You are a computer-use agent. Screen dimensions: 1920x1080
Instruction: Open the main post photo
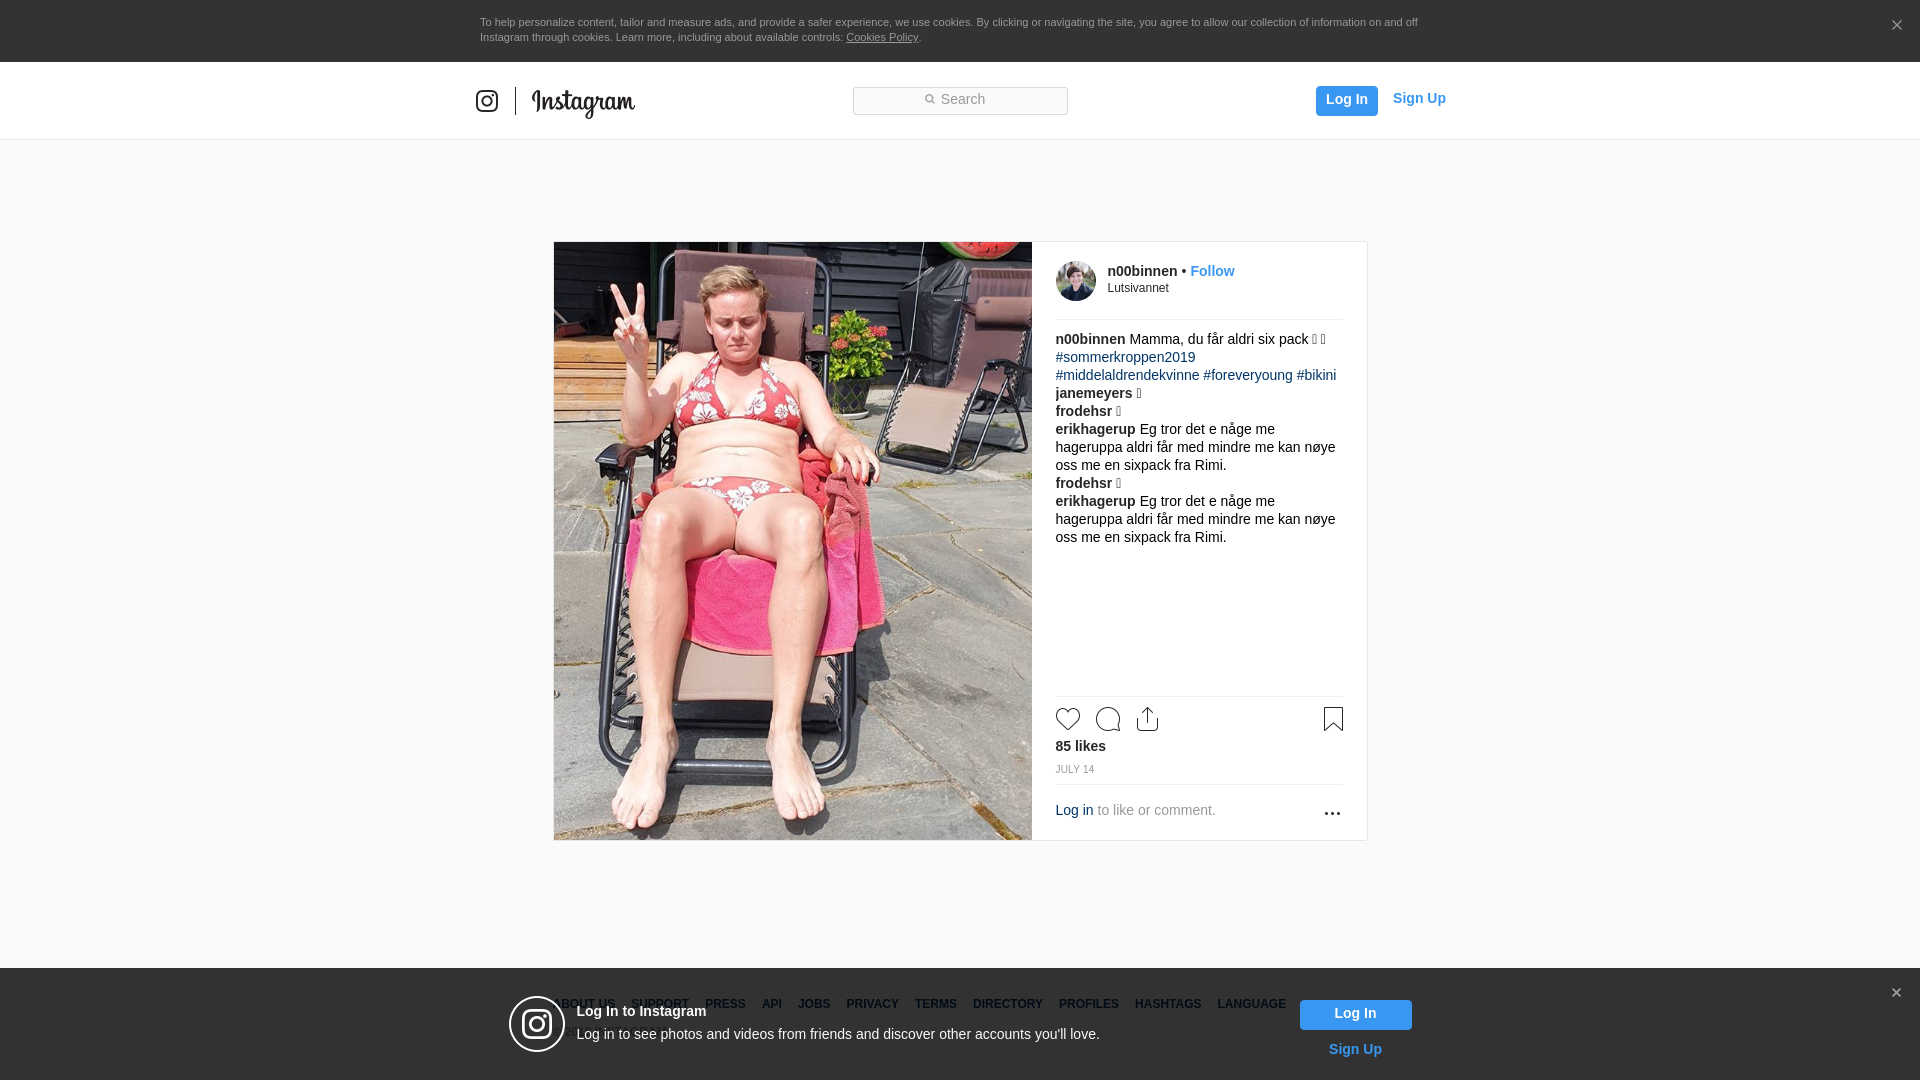coord(793,541)
